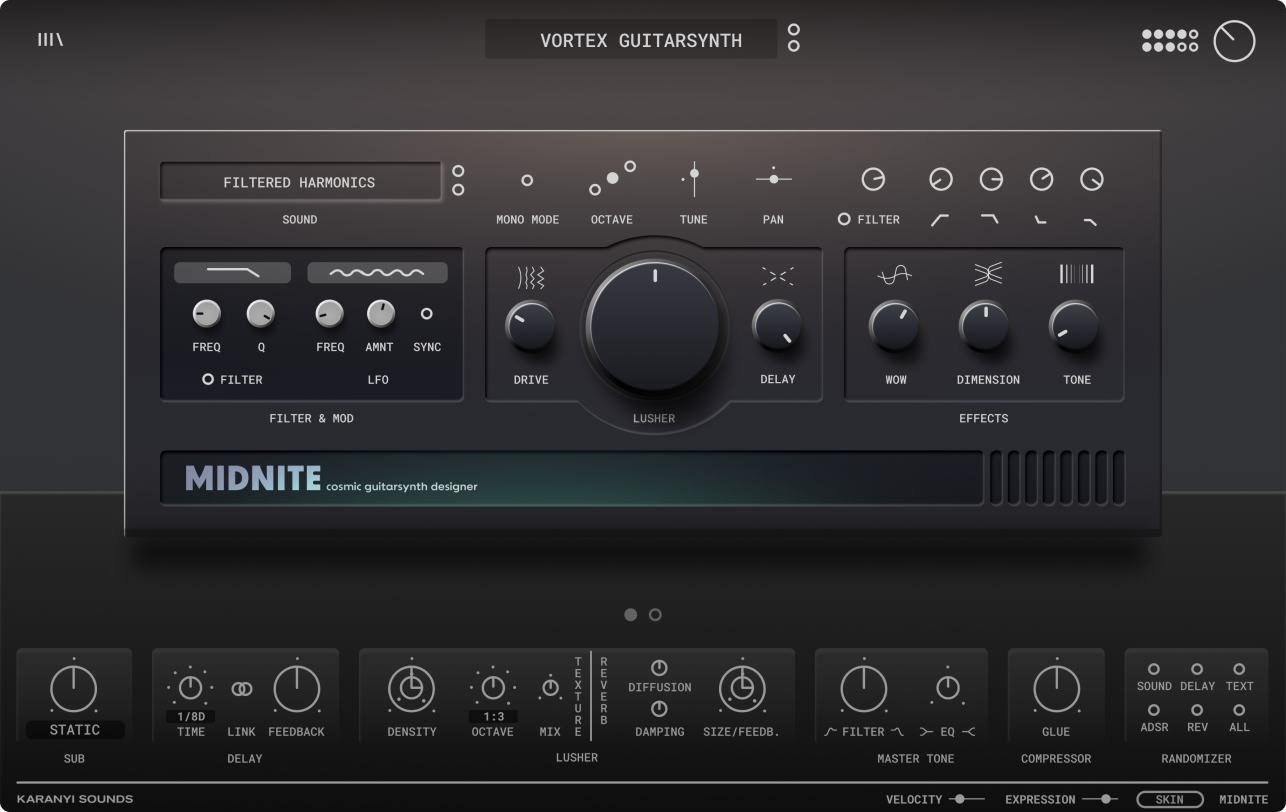The height and width of the screenshot is (812, 1286).
Task: Click the Wow effect icon
Action: 894,275
